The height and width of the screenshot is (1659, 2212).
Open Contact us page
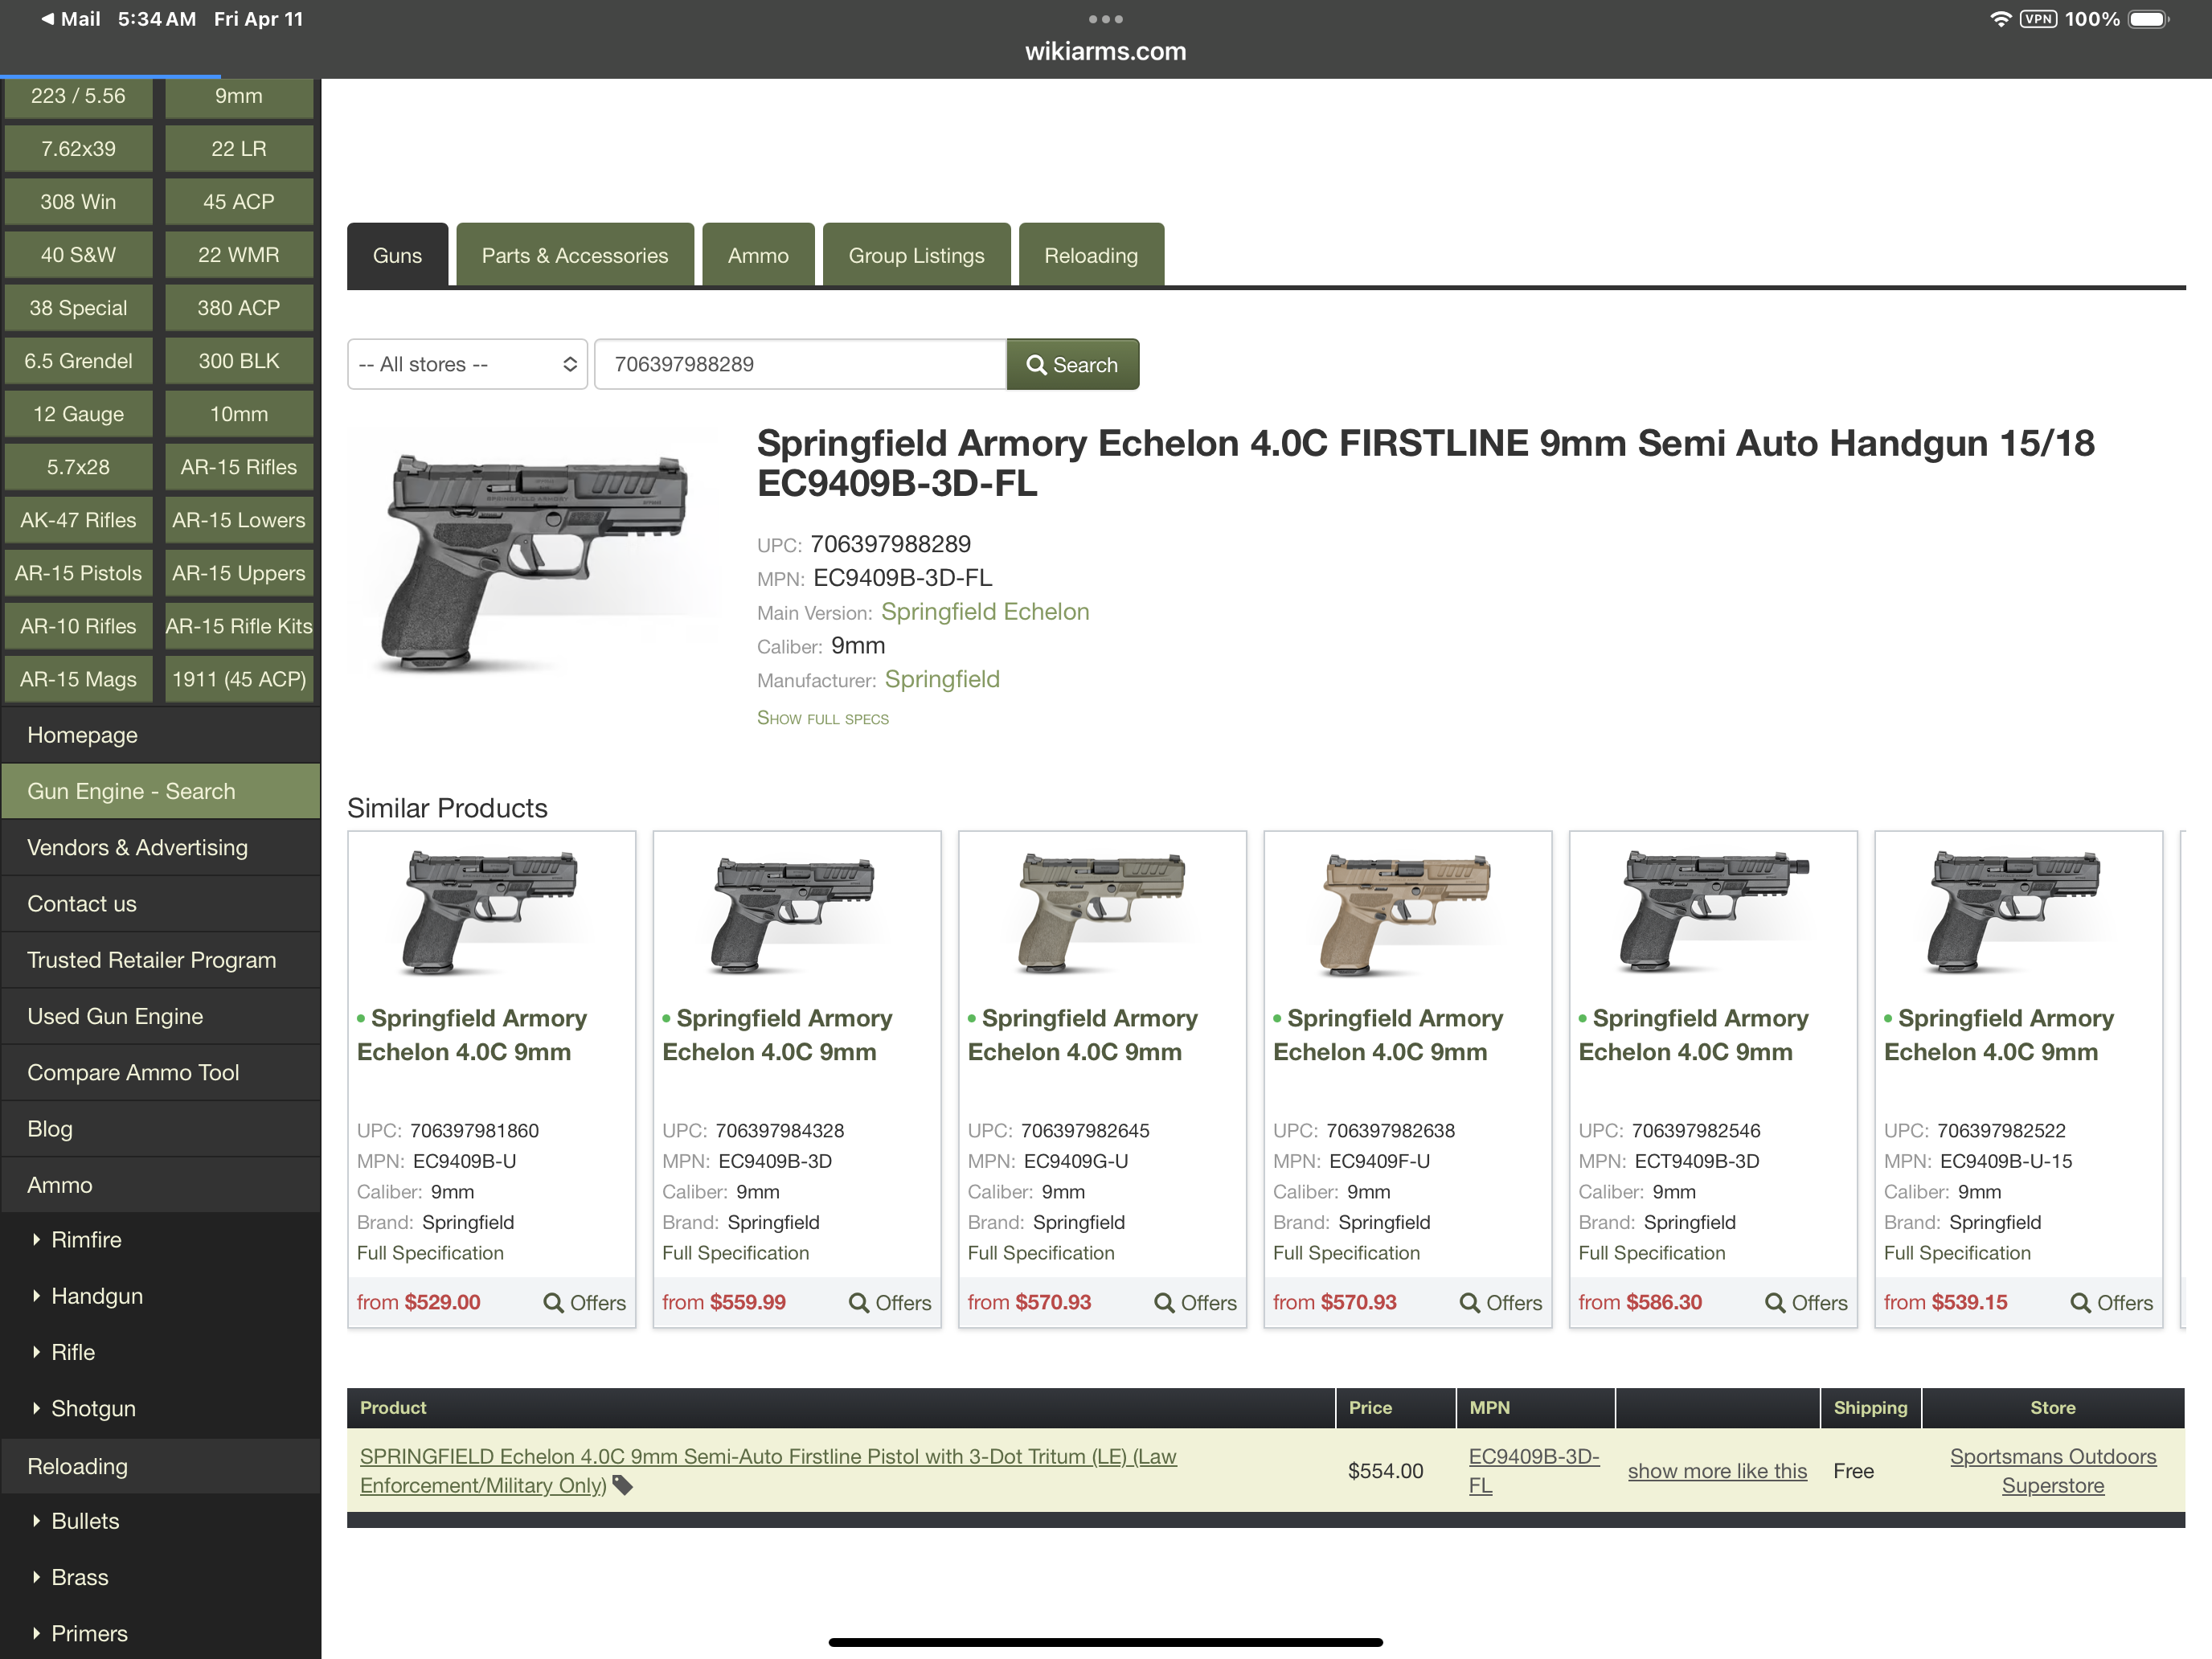coord(160,903)
